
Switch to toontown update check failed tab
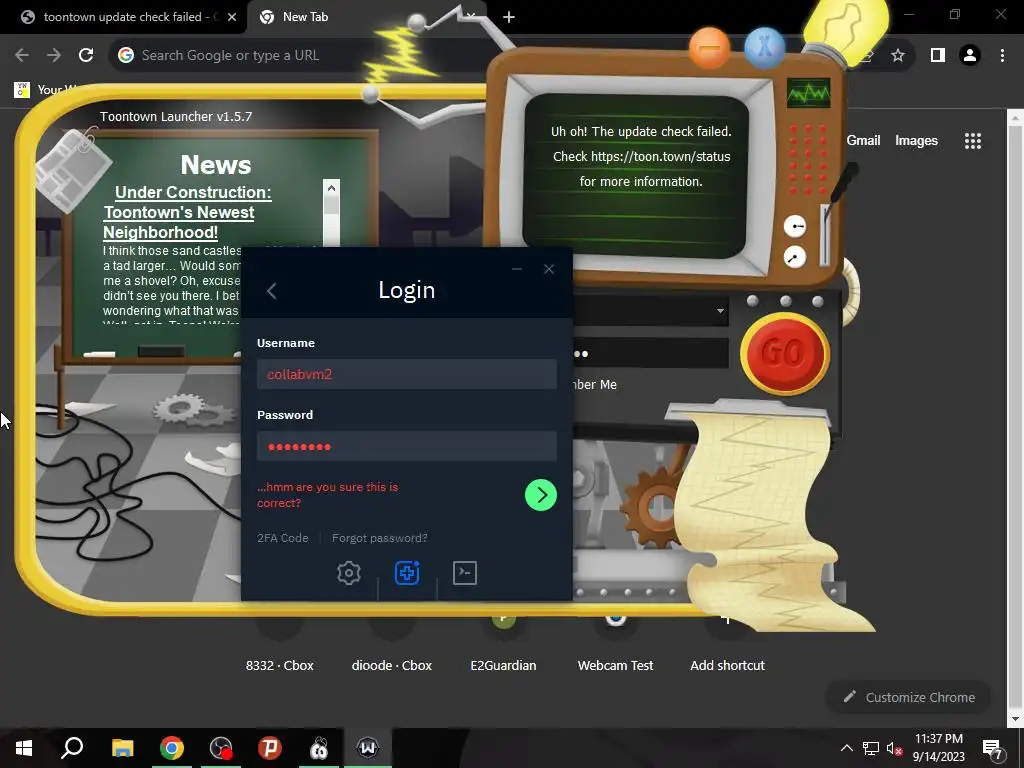click(122, 17)
